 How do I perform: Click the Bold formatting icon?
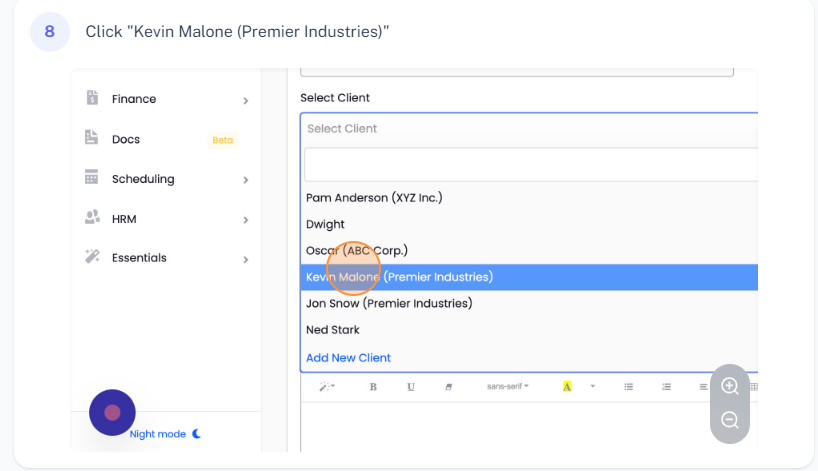click(x=373, y=386)
